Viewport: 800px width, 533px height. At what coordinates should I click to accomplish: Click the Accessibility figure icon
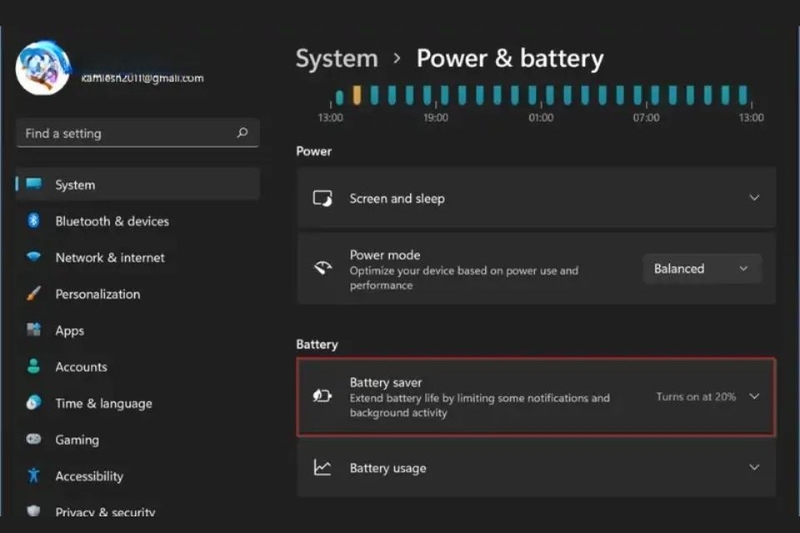pyautogui.click(x=34, y=475)
